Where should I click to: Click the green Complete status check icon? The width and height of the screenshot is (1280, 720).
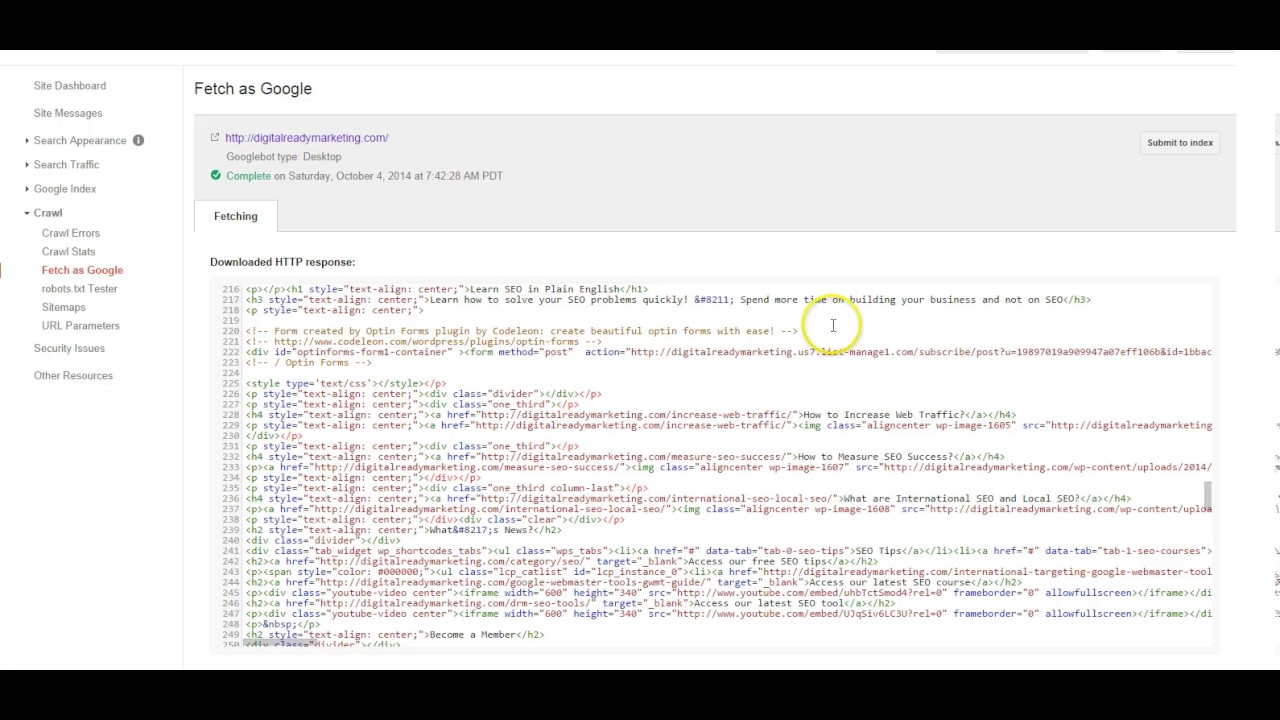coord(215,175)
